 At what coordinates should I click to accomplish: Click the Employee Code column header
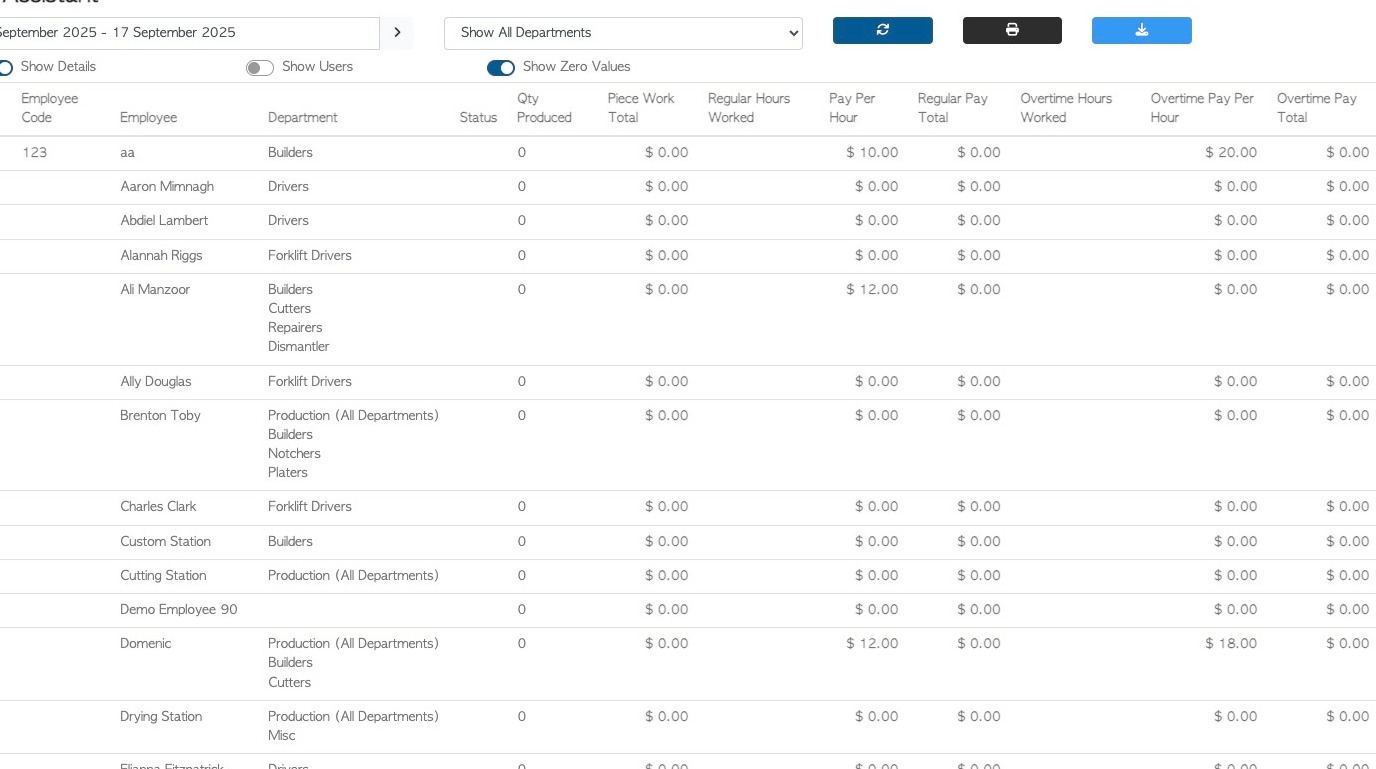[49, 108]
